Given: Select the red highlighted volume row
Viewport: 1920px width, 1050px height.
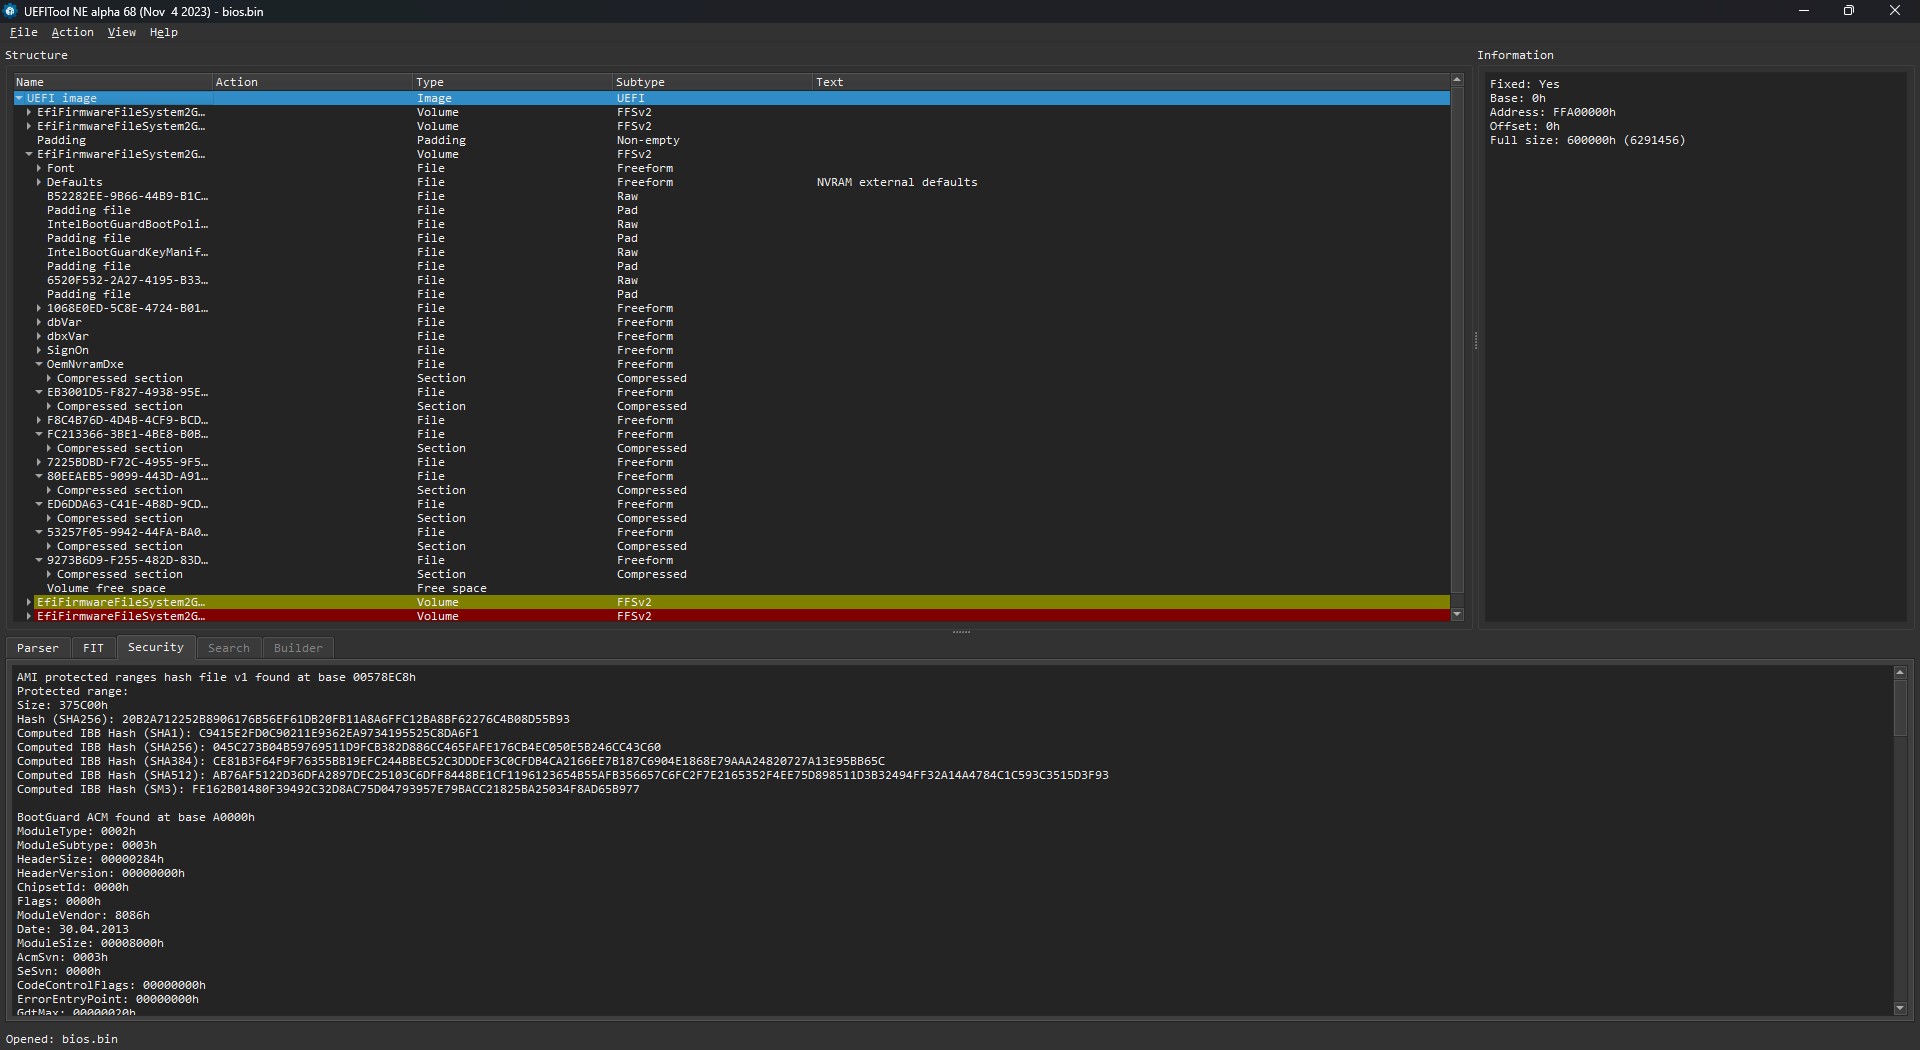Looking at the screenshot, I should tap(120, 616).
